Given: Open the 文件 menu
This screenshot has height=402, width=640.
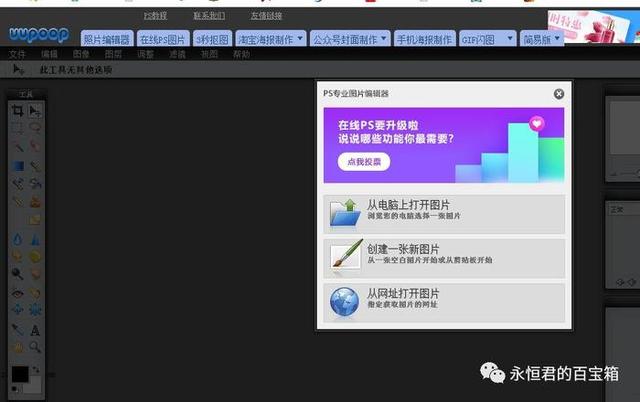Looking at the screenshot, I should (x=17, y=54).
